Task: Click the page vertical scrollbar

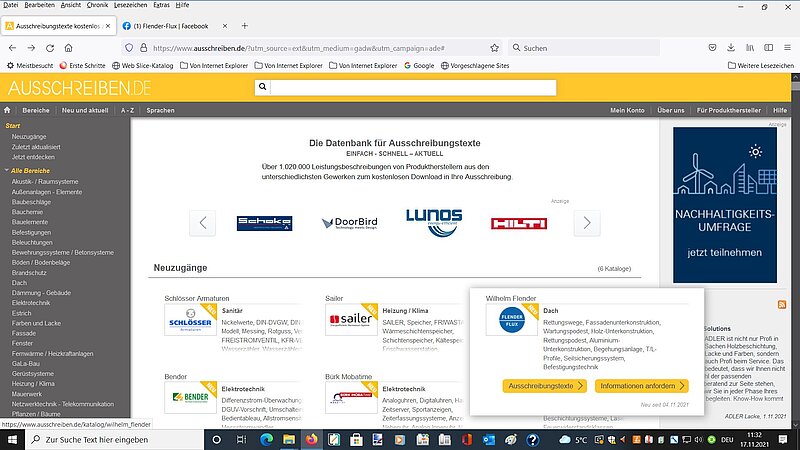Action: (x=795, y=251)
